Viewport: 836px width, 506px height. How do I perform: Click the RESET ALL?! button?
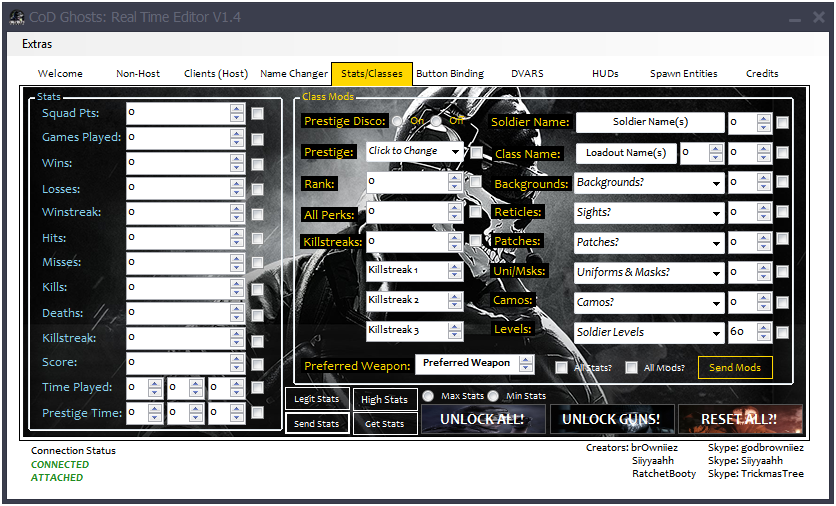[740, 419]
